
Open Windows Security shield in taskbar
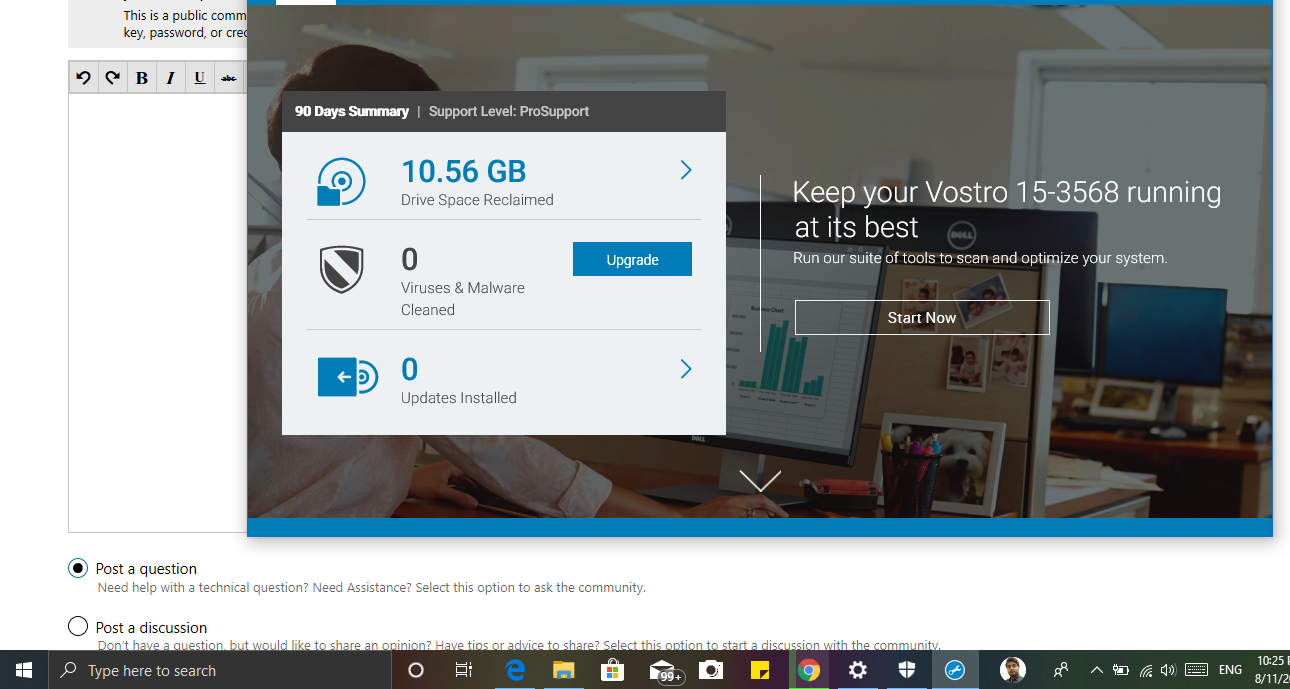[x=907, y=670]
